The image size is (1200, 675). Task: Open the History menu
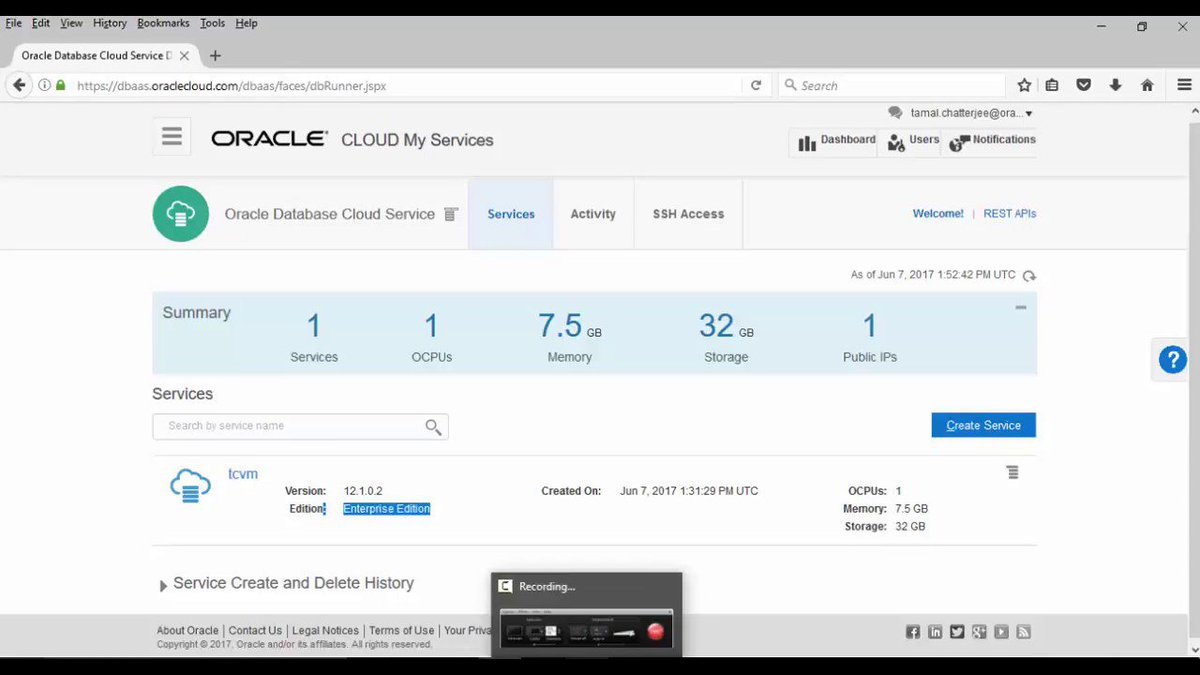110,23
